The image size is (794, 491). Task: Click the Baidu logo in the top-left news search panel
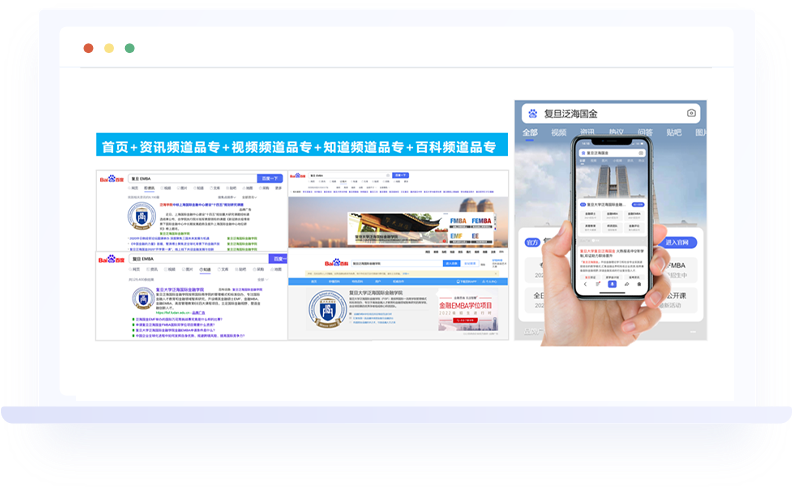(111, 179)
